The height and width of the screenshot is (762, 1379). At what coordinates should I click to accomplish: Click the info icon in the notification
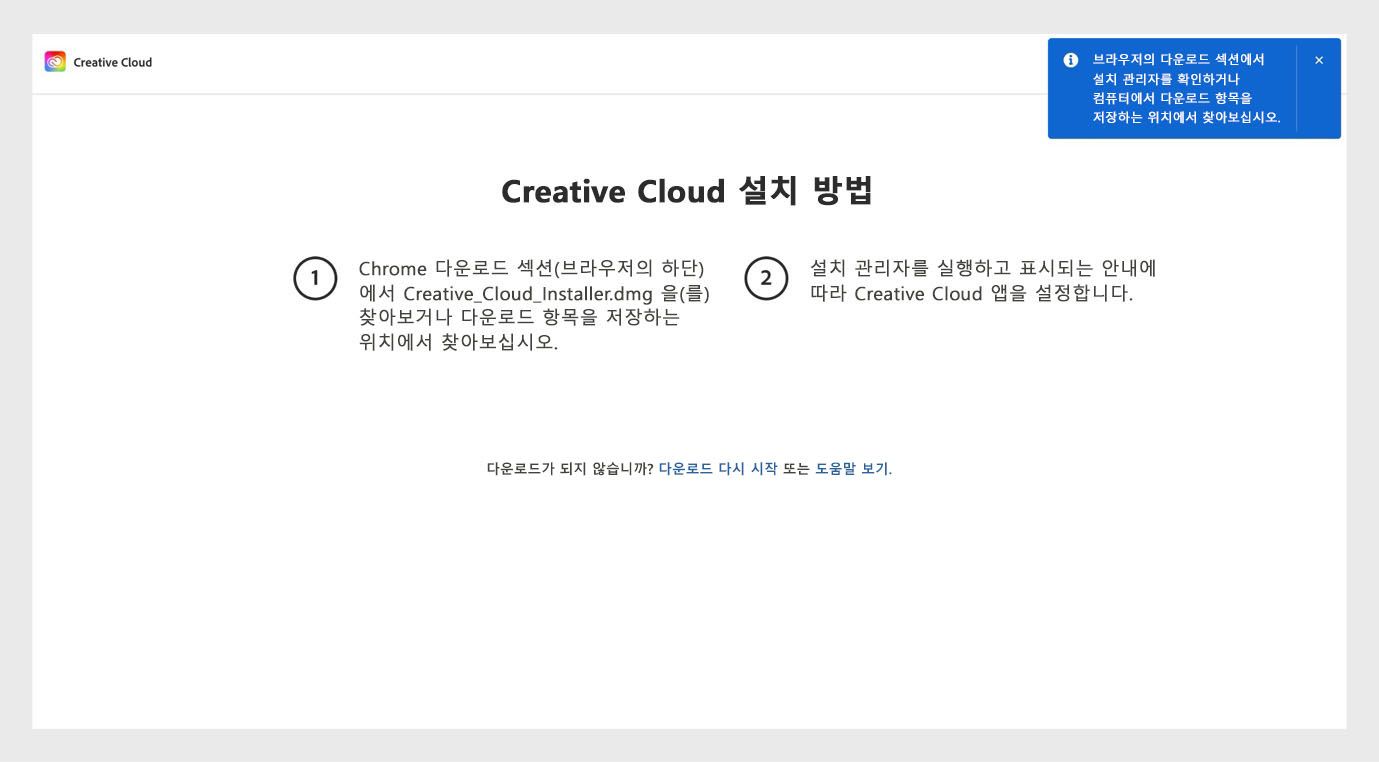tap(1071, 60)
